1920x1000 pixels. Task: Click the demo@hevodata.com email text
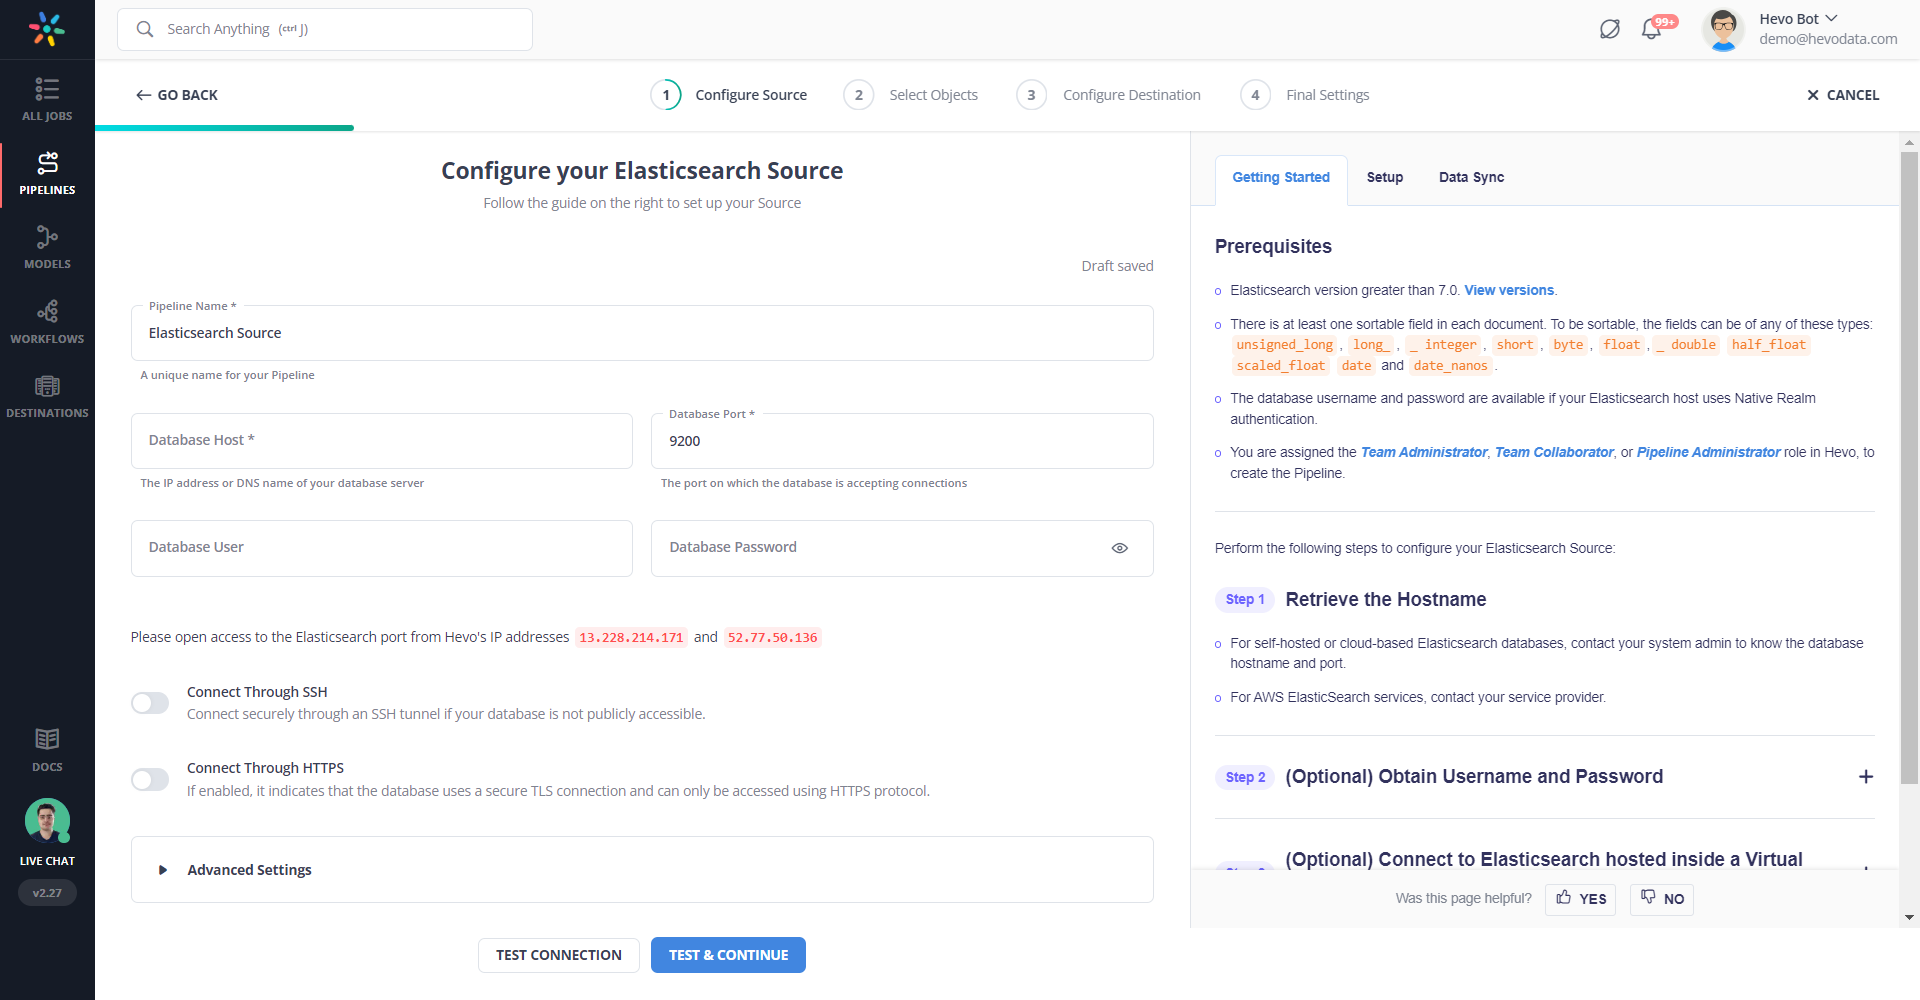pyautogui.click(x=1828, y=39)
